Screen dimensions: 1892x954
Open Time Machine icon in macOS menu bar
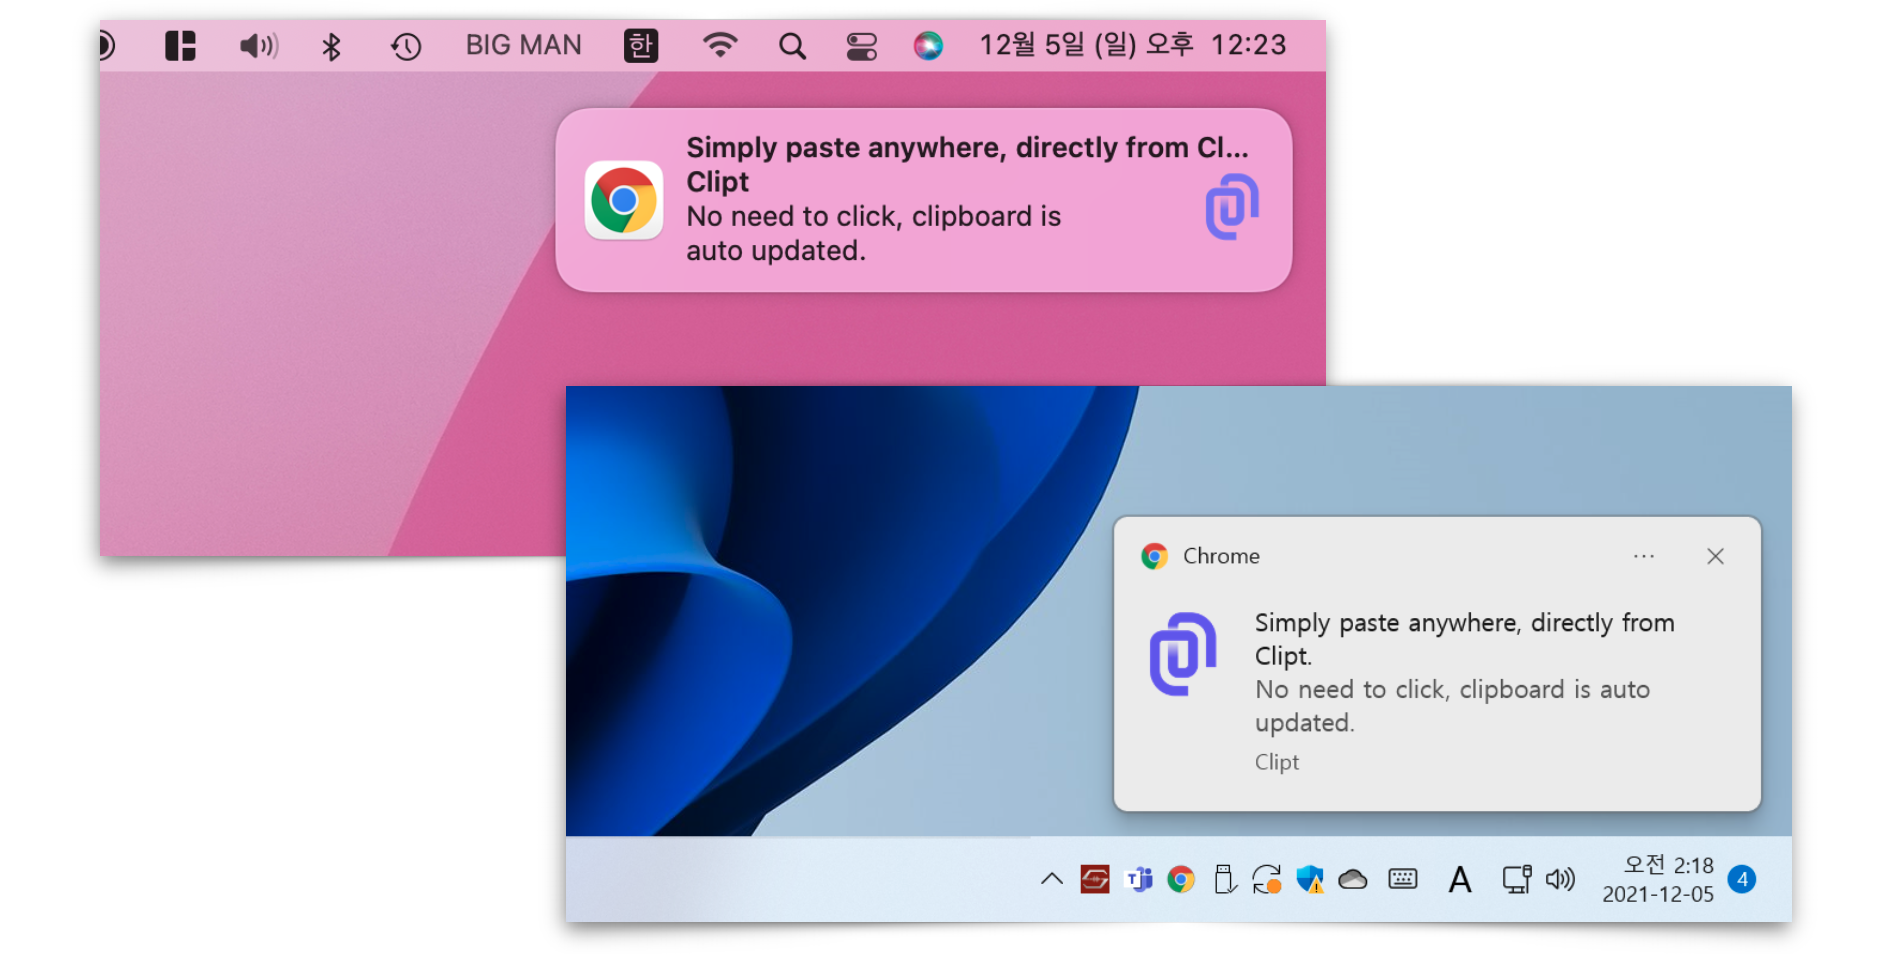pos(406,46)
